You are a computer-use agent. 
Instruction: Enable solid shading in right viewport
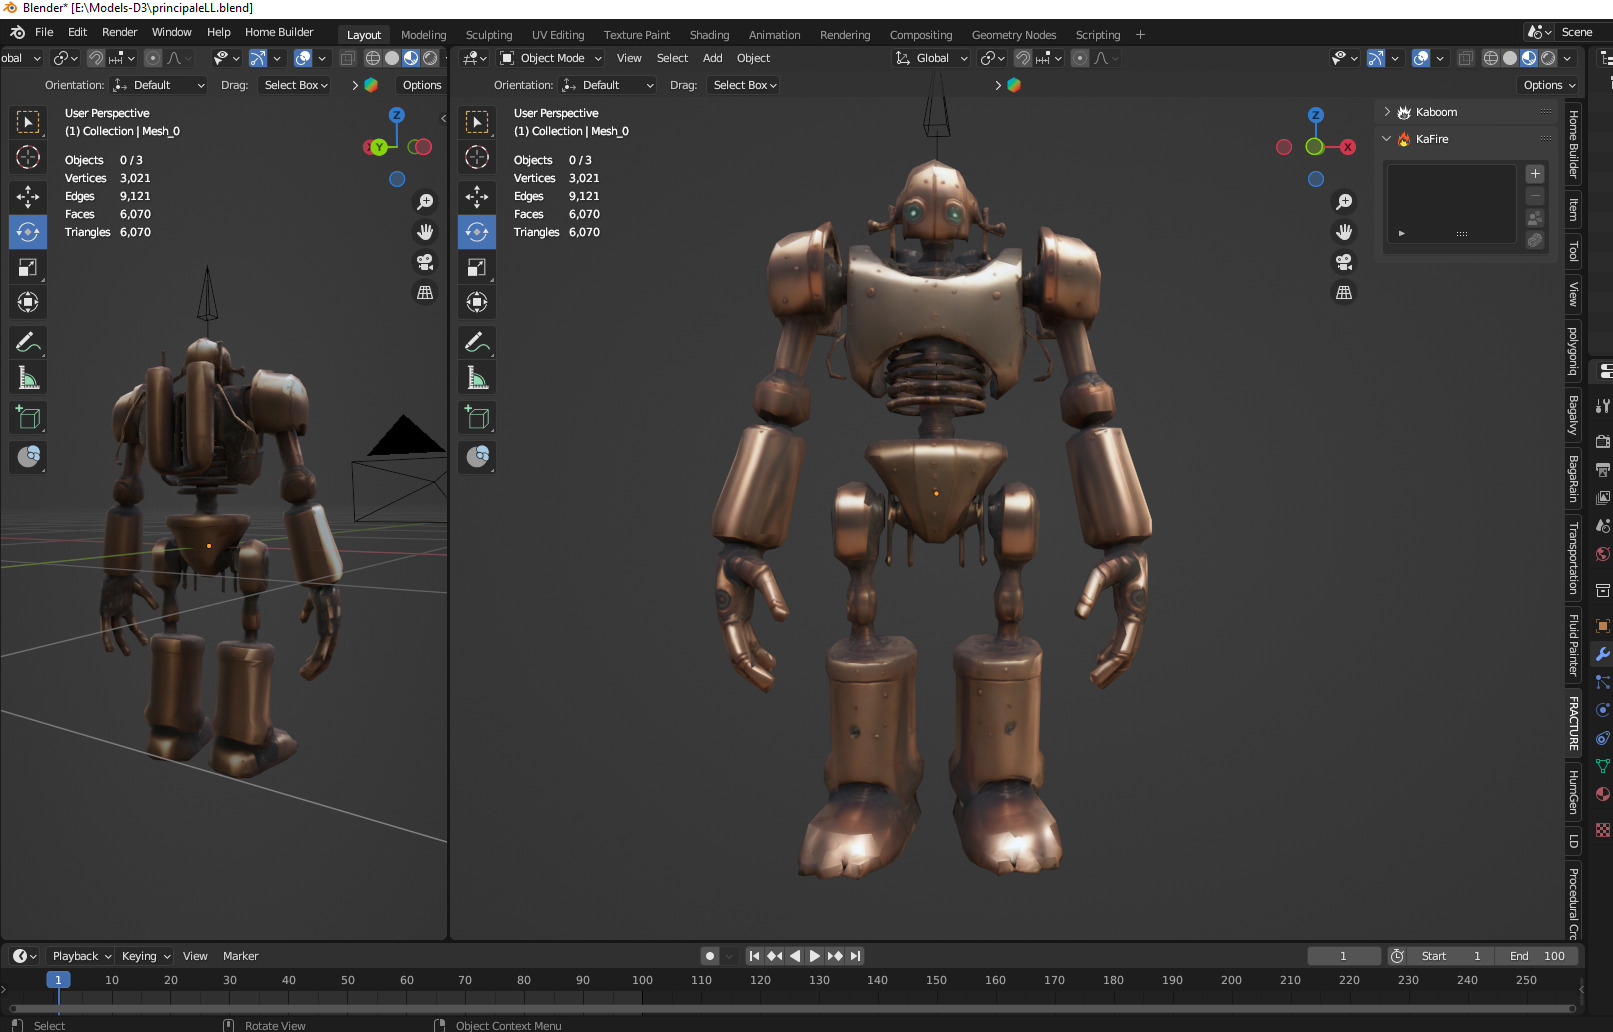[1509, 58]
